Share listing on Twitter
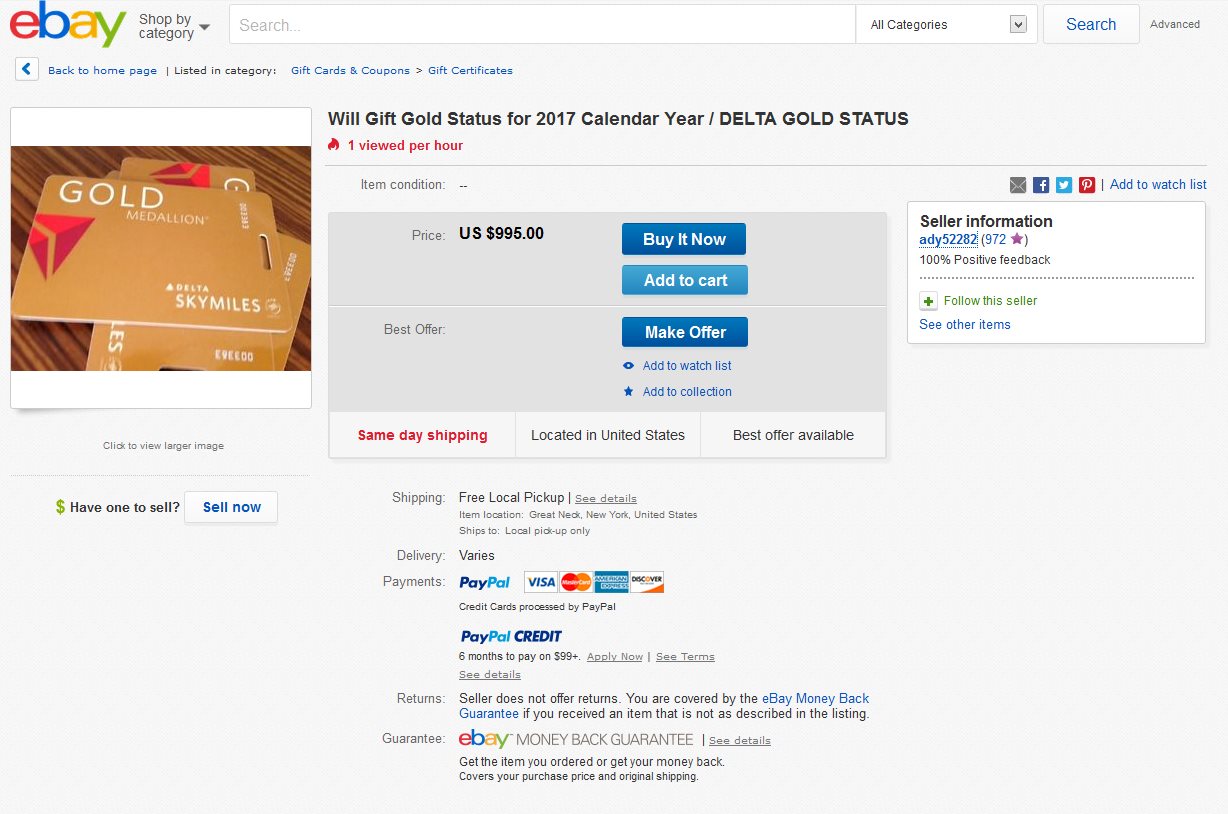 (x=1064, y=185)
